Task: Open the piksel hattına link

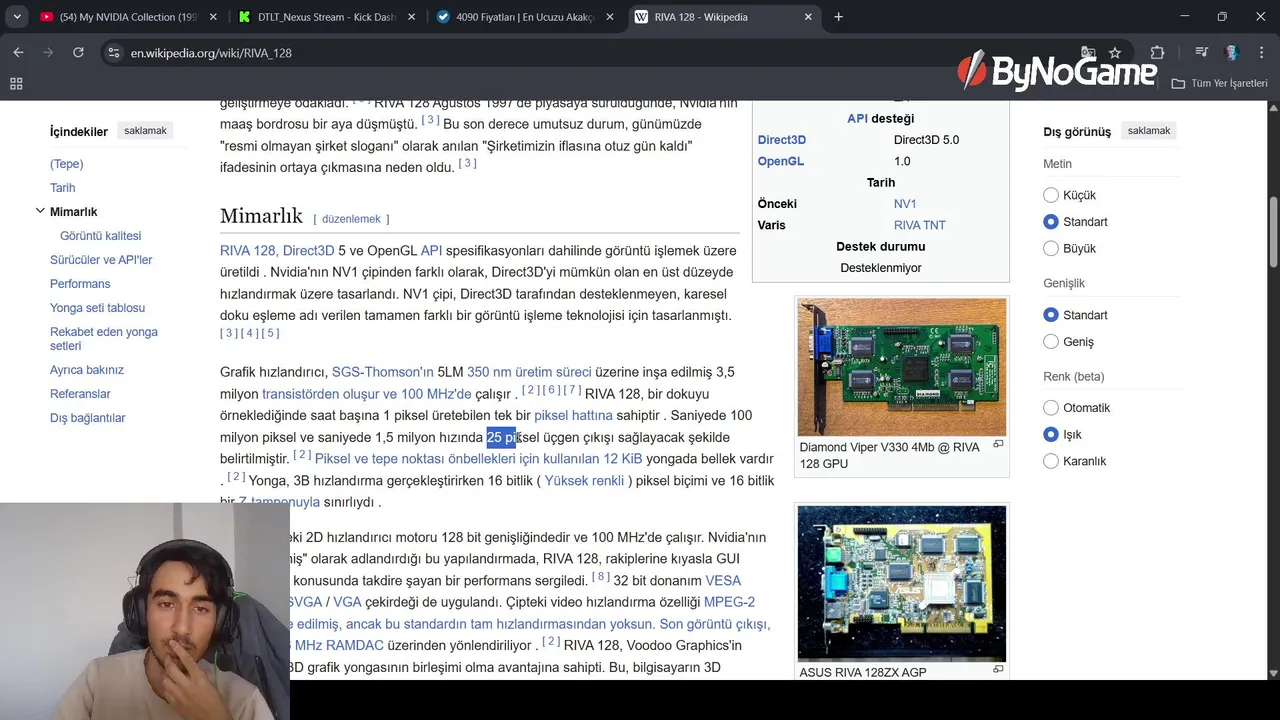Action: pos(573,415)
